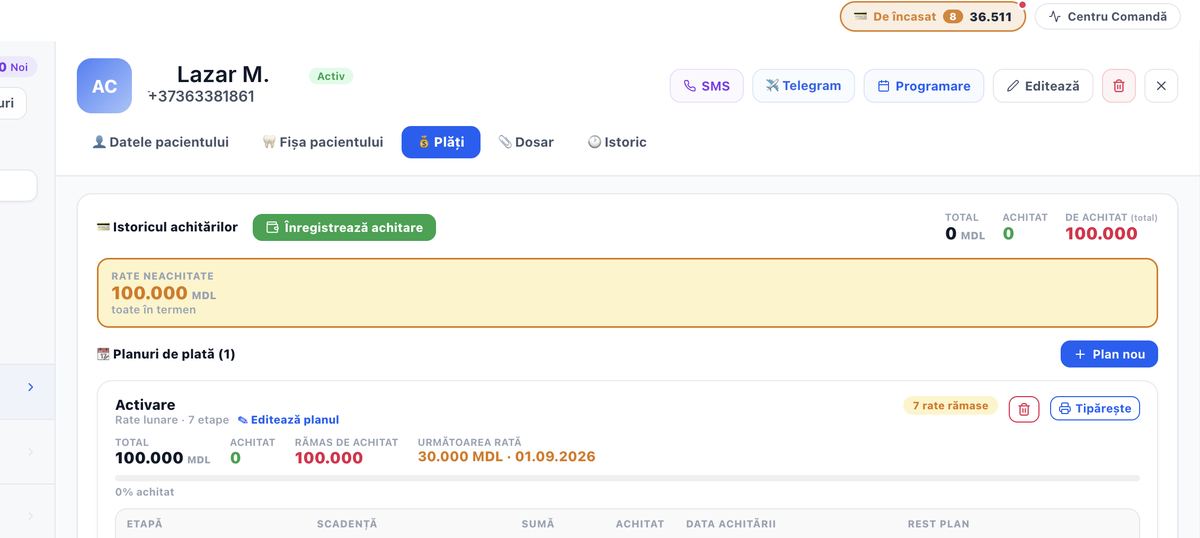The height and width of the screenshot is (538, 1200).
Task: Switch to Fișa pacientului tab
Action: [322, 142]
